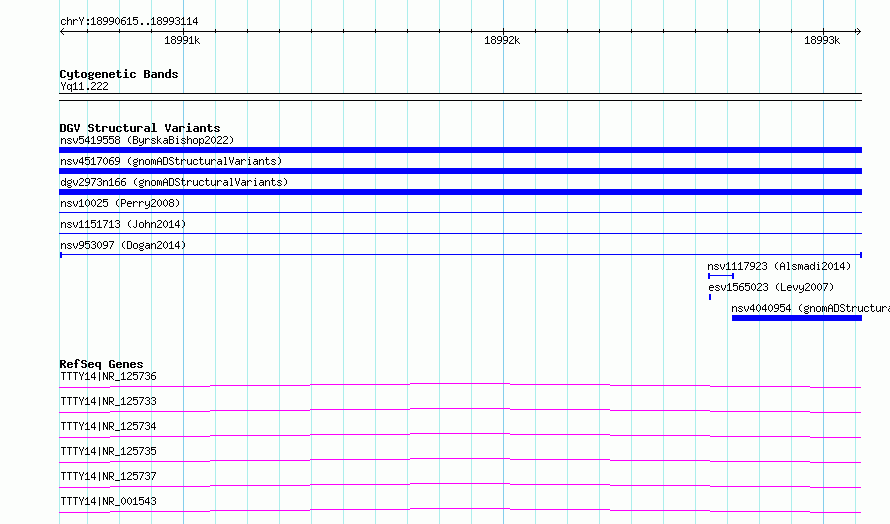
Task: Open variant nsv4040954 gnomAD label
Action: coord(810,308)
